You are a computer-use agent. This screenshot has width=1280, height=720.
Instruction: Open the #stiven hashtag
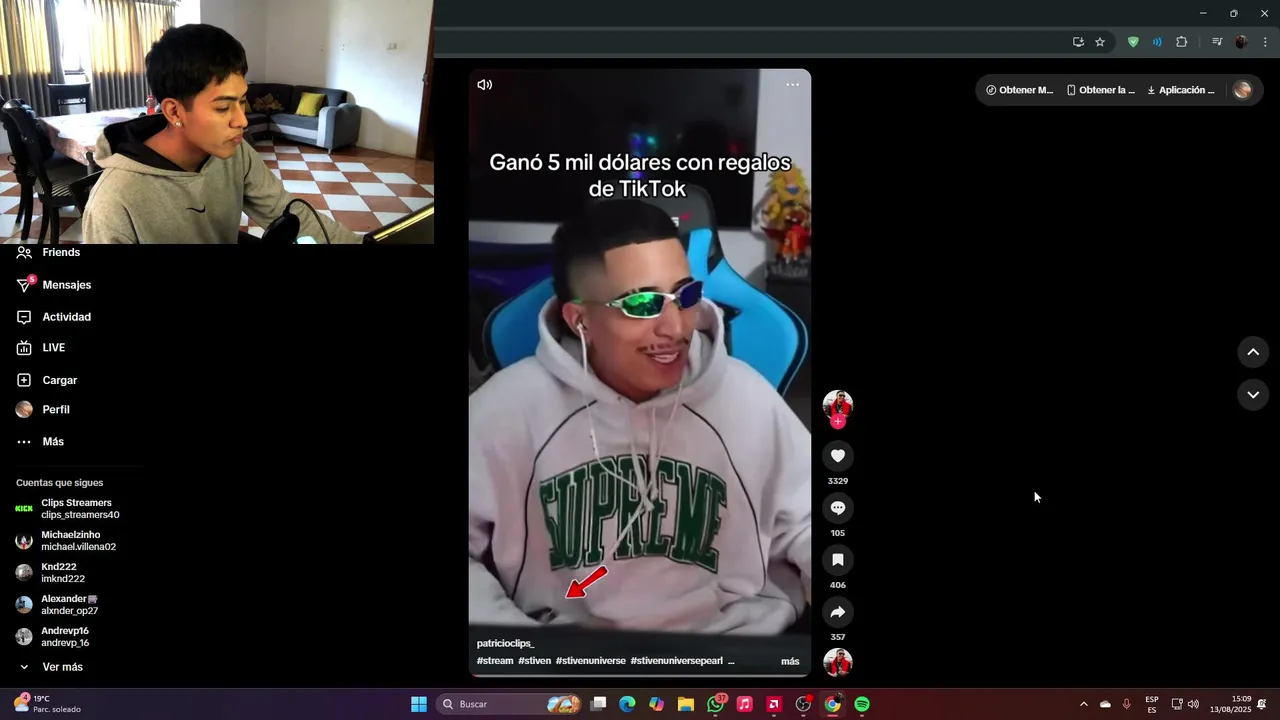coord(535,661)
